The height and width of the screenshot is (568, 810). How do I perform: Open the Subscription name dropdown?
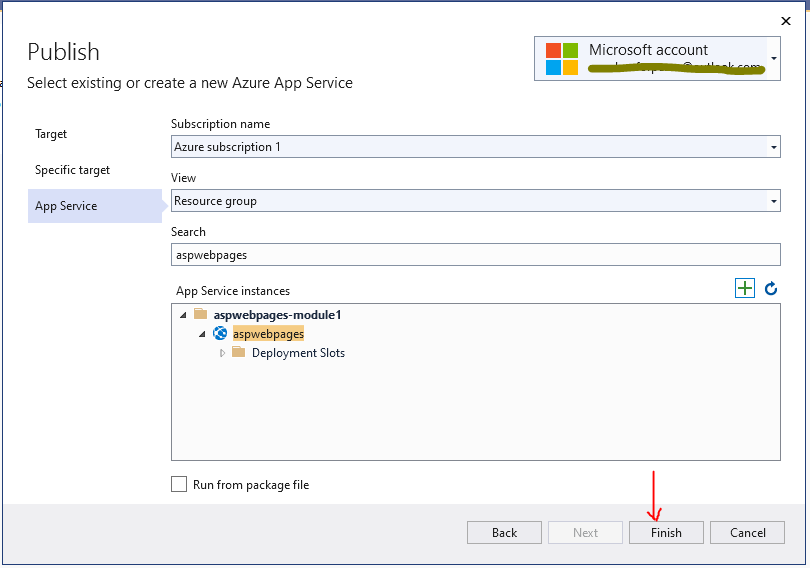pyautogui.click(x=475, y=147)
